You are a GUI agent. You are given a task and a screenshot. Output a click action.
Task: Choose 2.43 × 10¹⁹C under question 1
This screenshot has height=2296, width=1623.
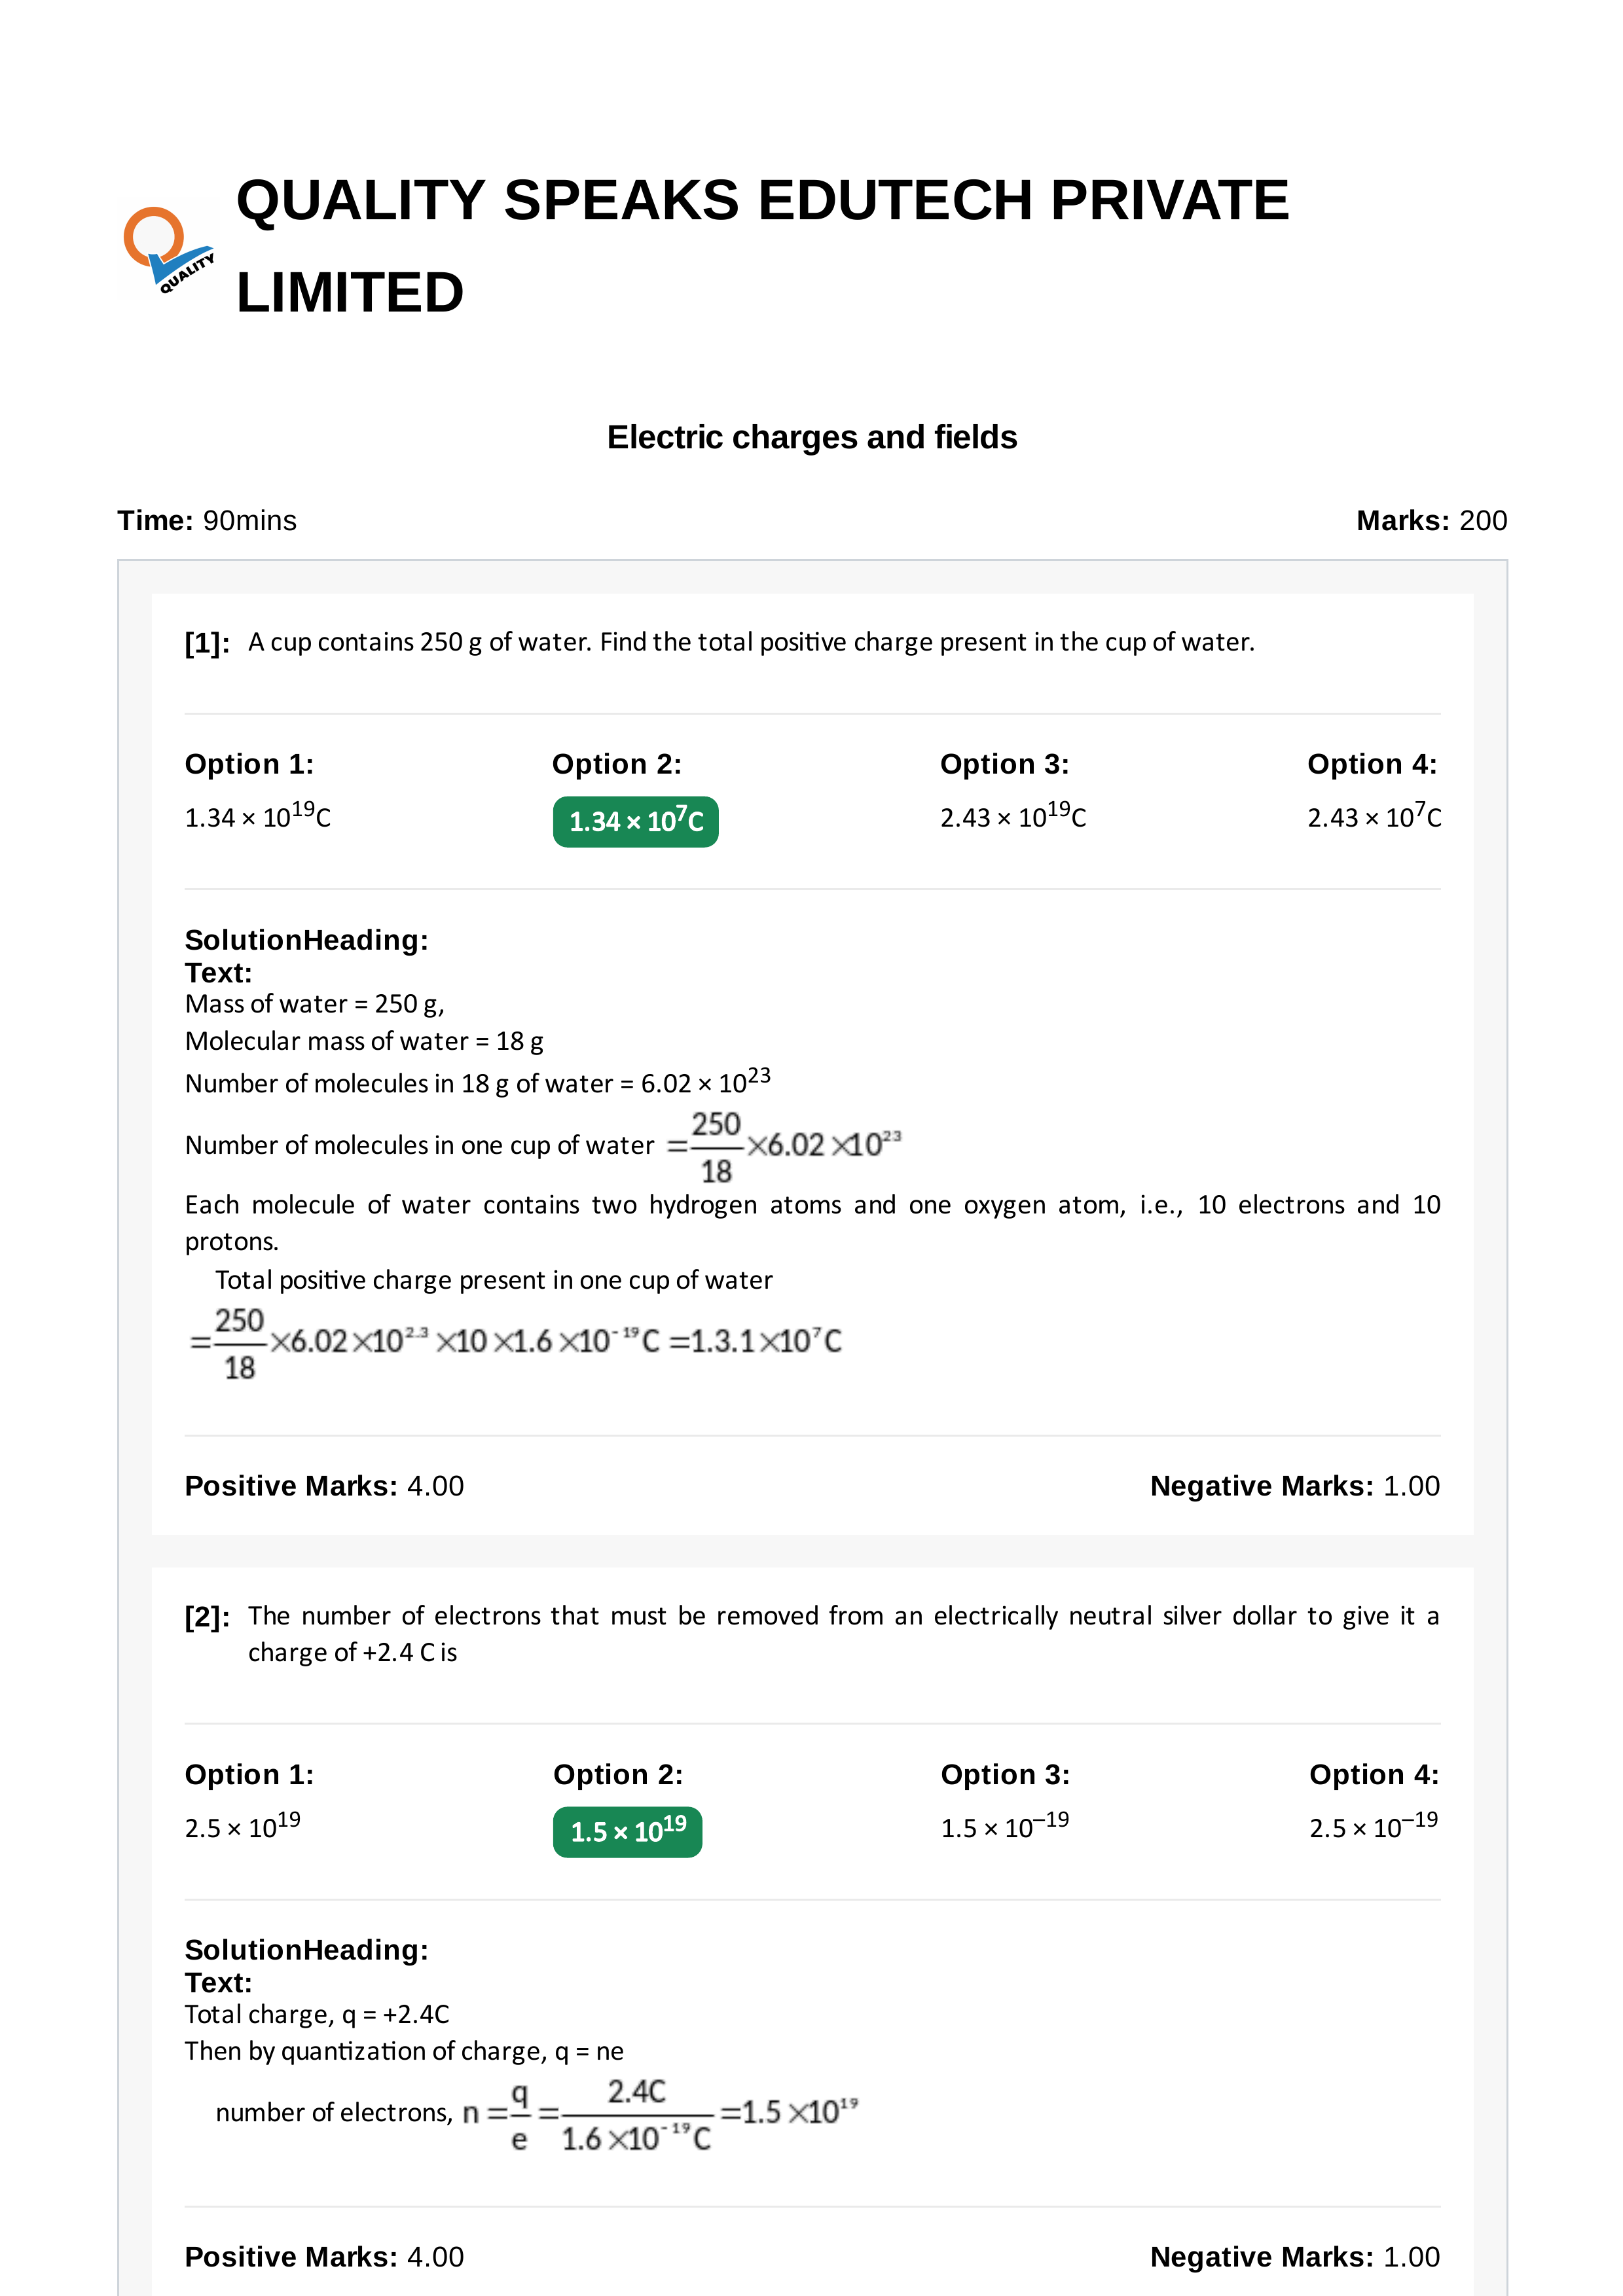coord(1013,816)
